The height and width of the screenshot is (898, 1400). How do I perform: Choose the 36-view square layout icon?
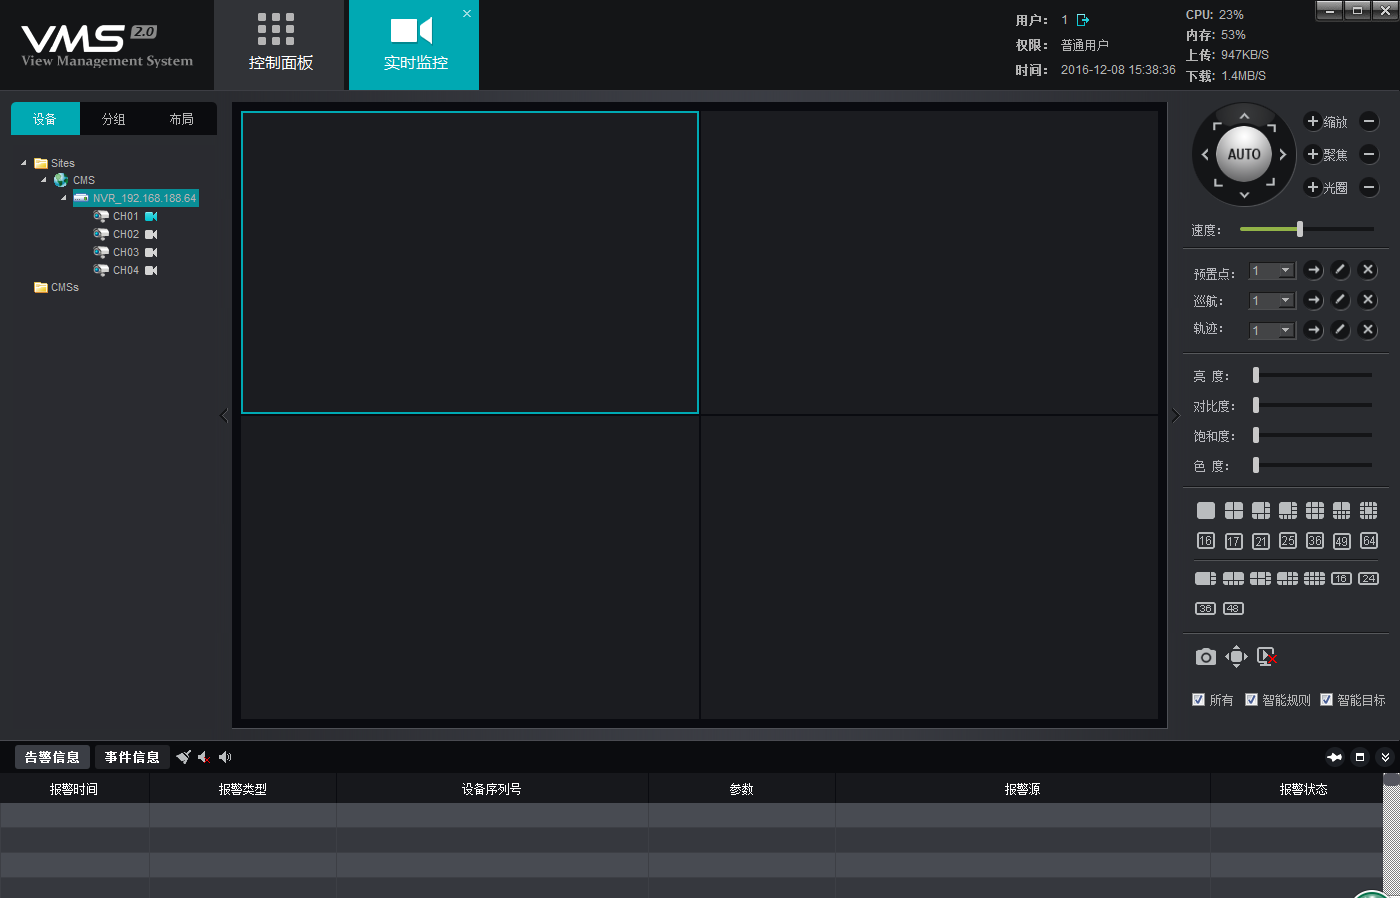1315,541
